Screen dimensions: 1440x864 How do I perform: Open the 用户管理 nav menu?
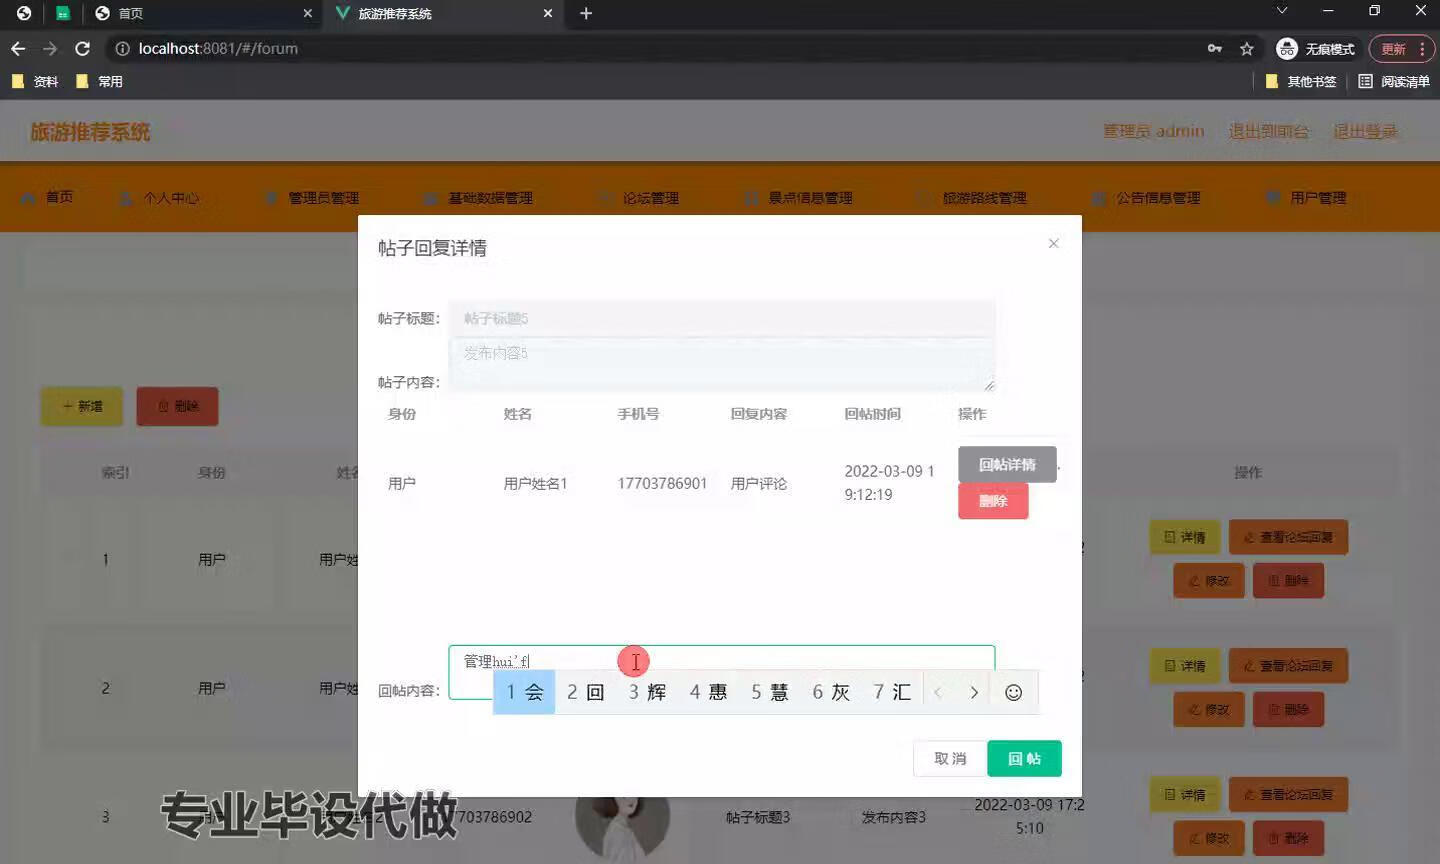coord(1306,197)
